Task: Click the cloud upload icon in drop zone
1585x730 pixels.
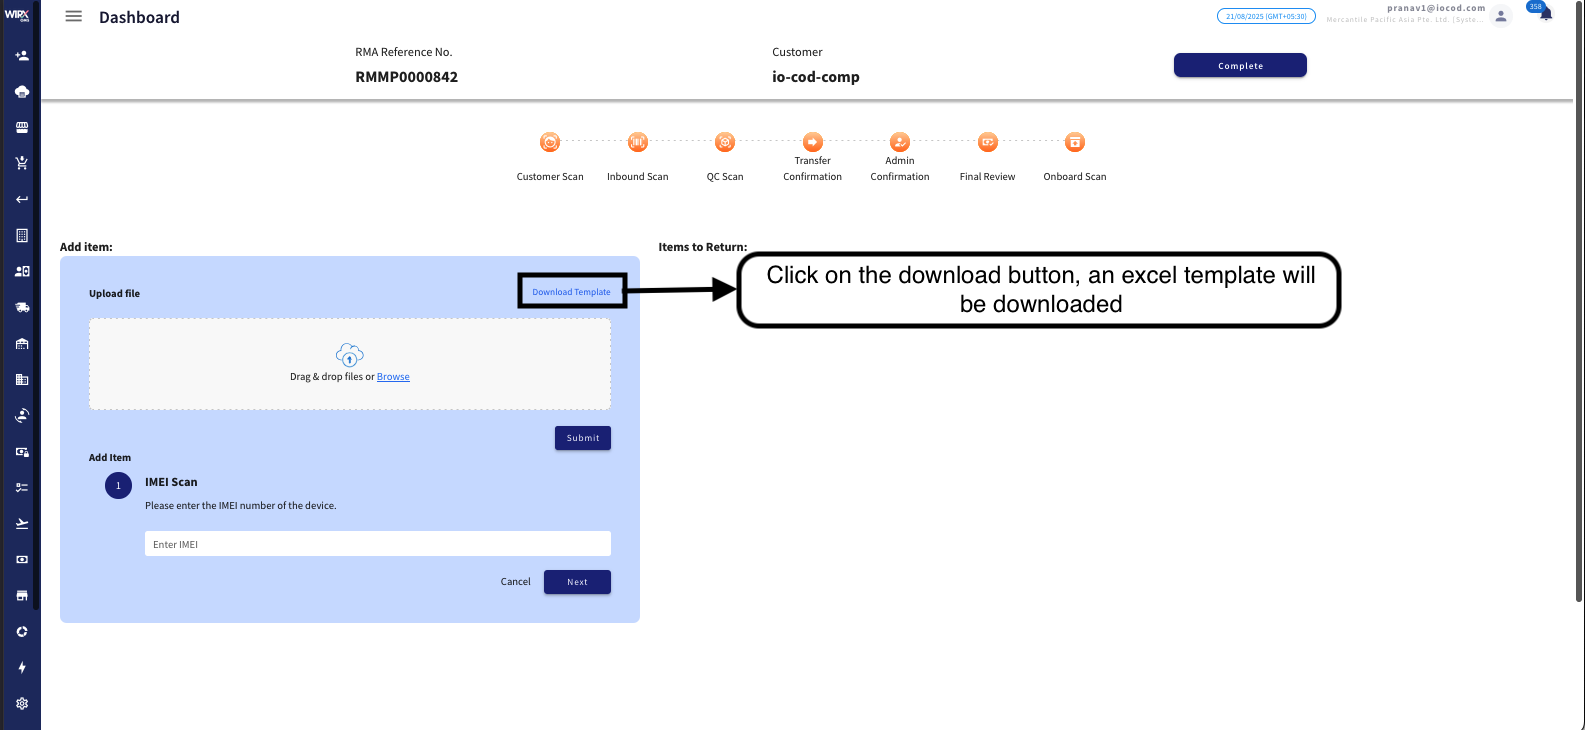Action: coord(349,355)
